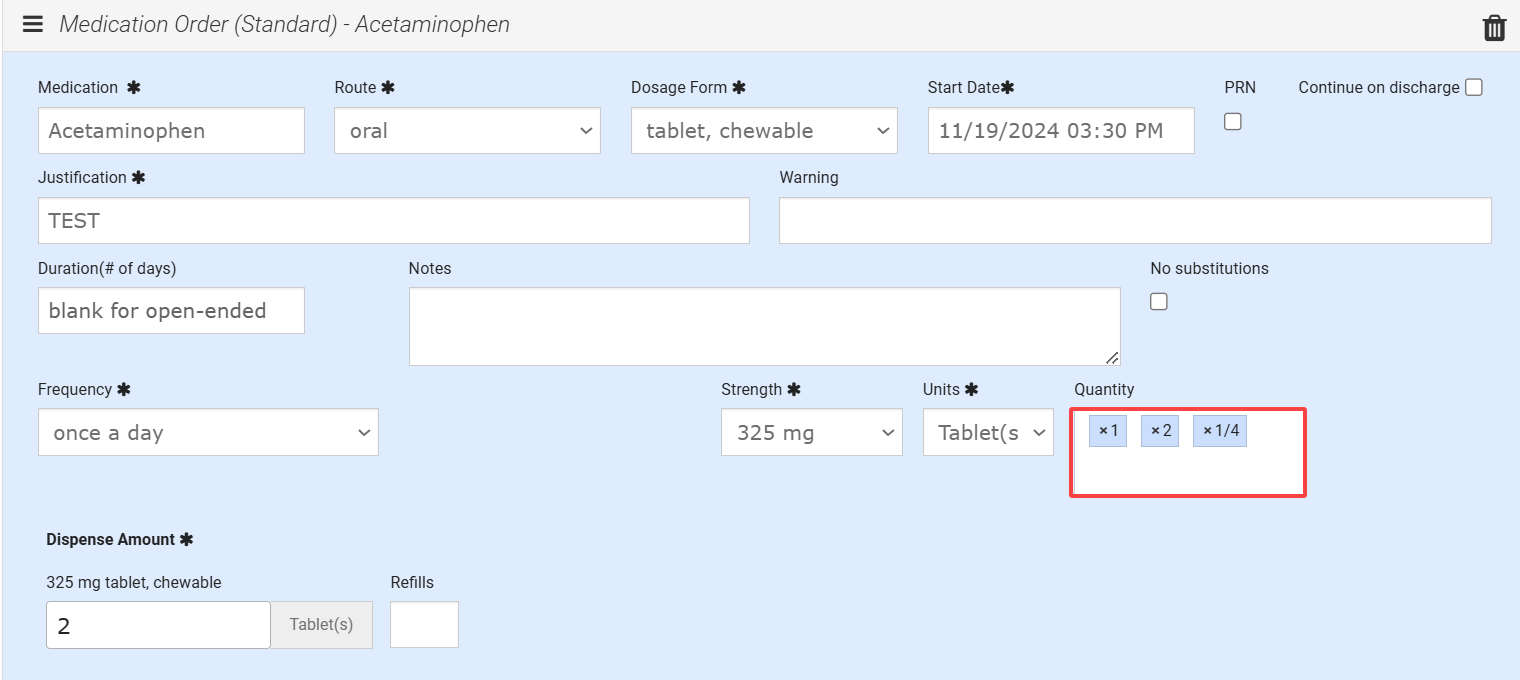
Task: Select the Duration days field
Action: (x=171, y=311)
